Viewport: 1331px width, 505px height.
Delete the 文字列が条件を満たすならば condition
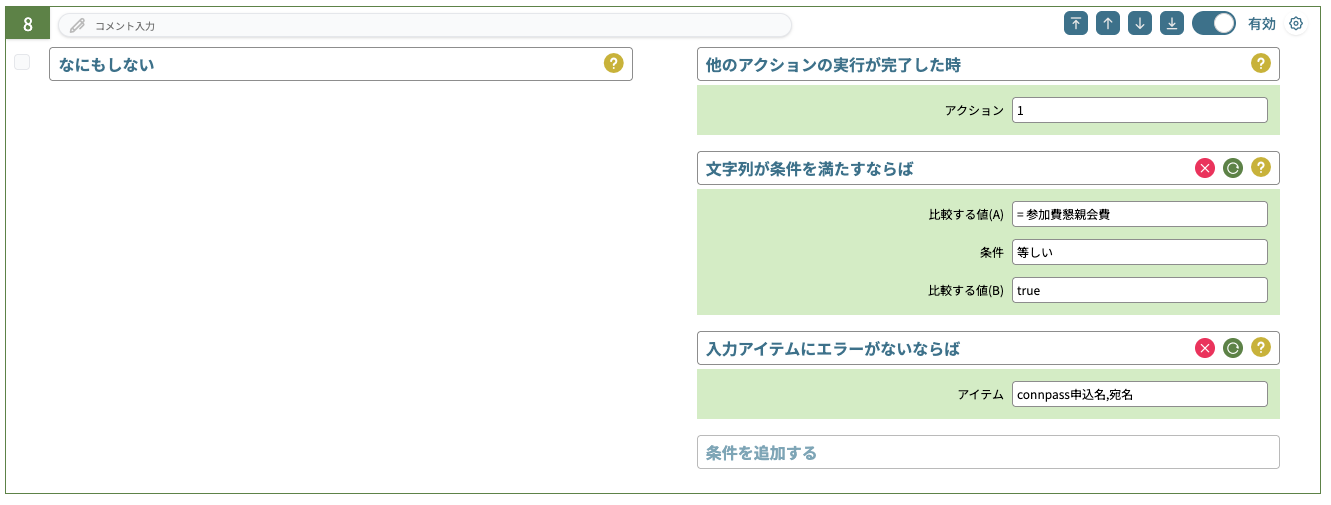tap(1205, 168)
